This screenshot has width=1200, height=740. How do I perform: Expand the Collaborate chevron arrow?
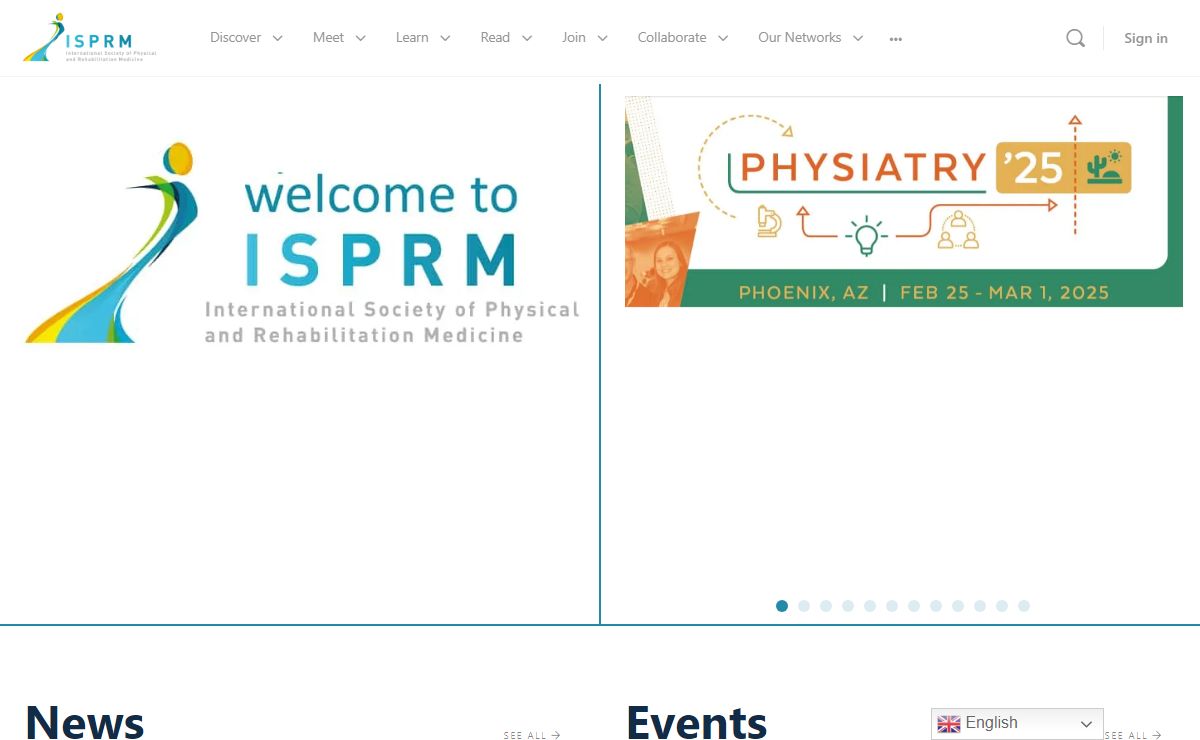(x=723, y=38)
